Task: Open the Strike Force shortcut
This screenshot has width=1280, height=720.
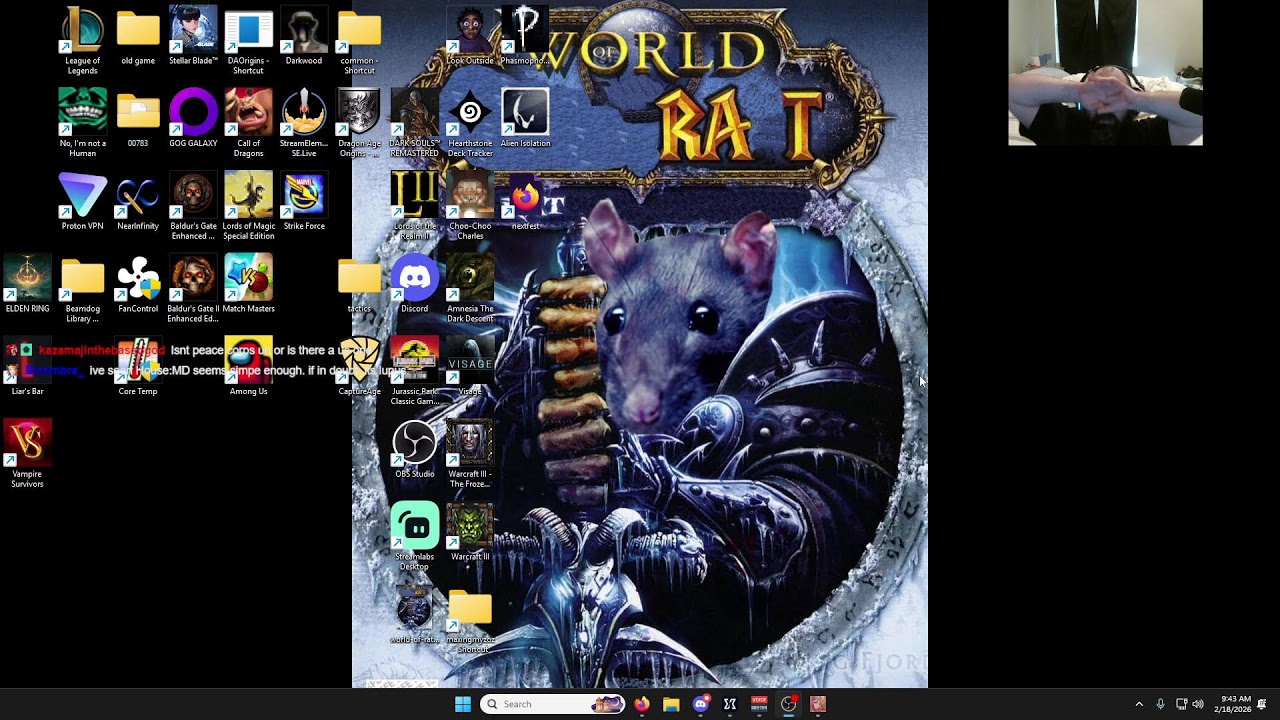Action: point(304,201)
